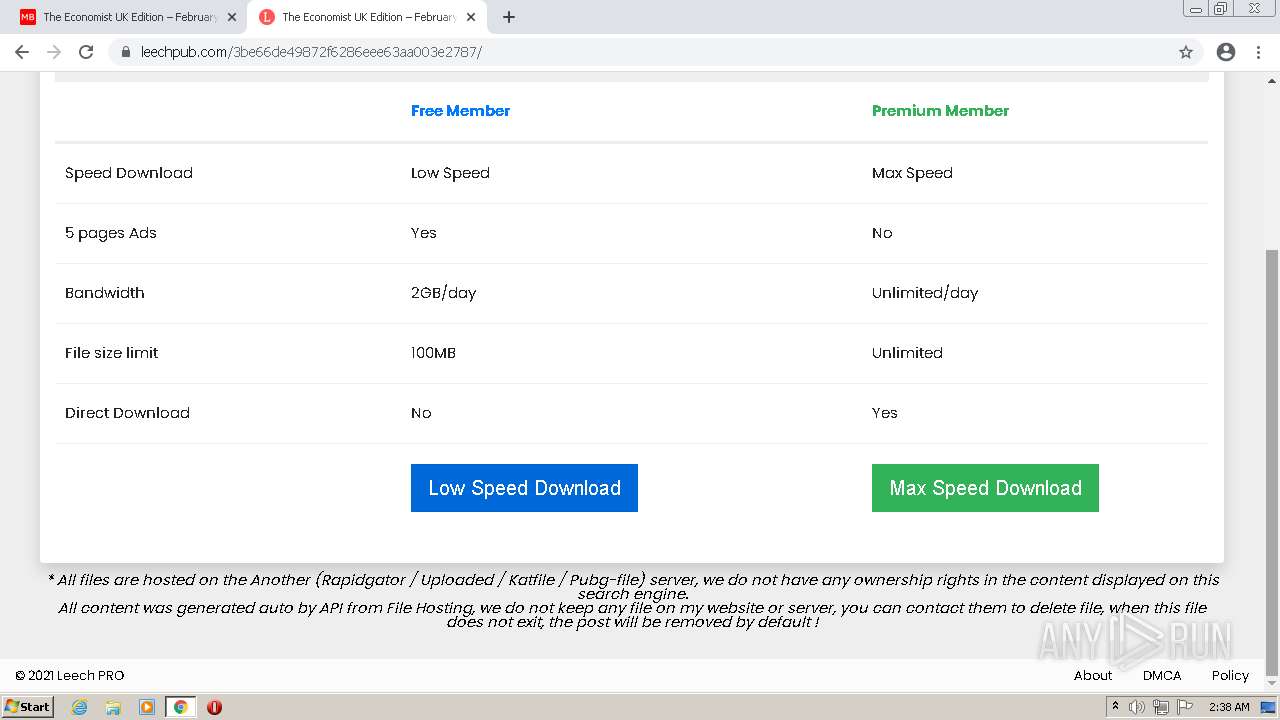
Task: Open the Action Center flag icon
Action: [x=1185, y=707]
